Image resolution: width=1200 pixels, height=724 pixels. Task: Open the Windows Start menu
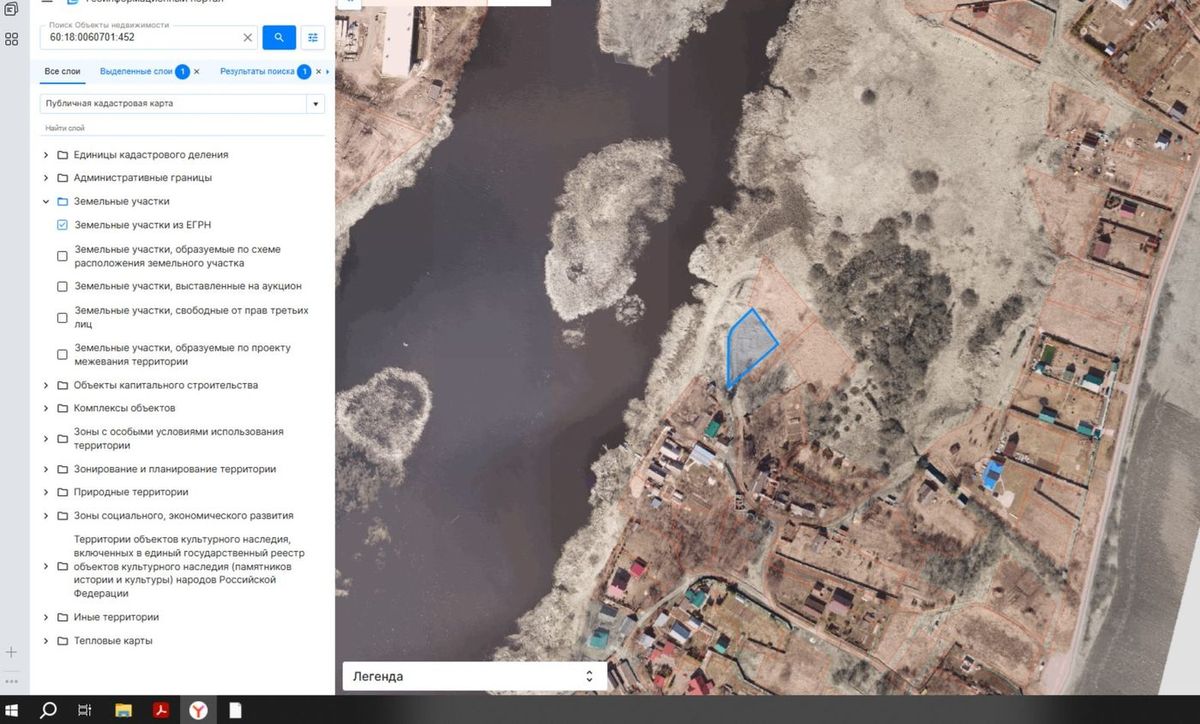[x=12, y=710]
